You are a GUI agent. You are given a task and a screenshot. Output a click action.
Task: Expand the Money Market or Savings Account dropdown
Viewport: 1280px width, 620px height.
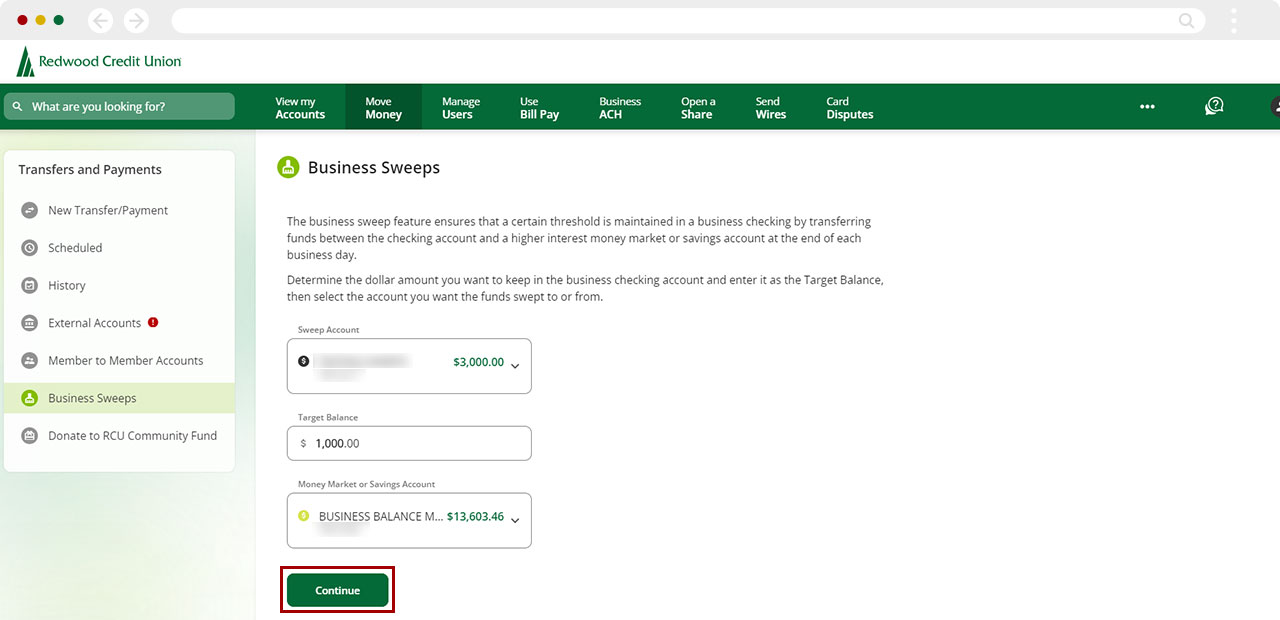tap(515, 520)
